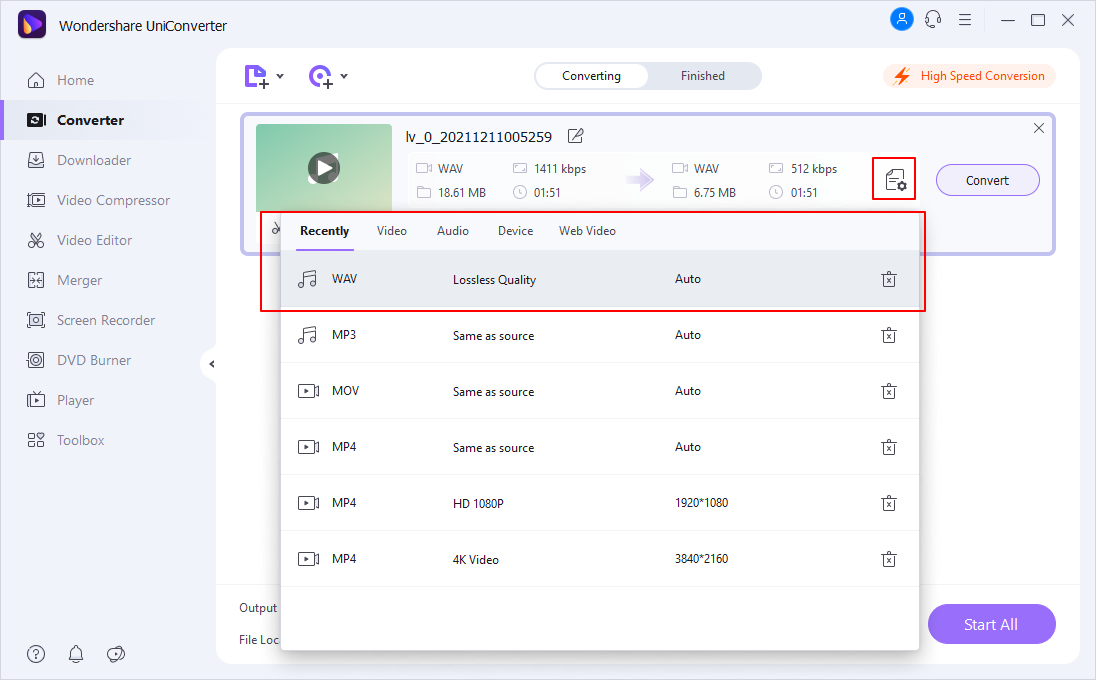
Task: Click the Add from device disc icon
Action: tap(321, 76)
